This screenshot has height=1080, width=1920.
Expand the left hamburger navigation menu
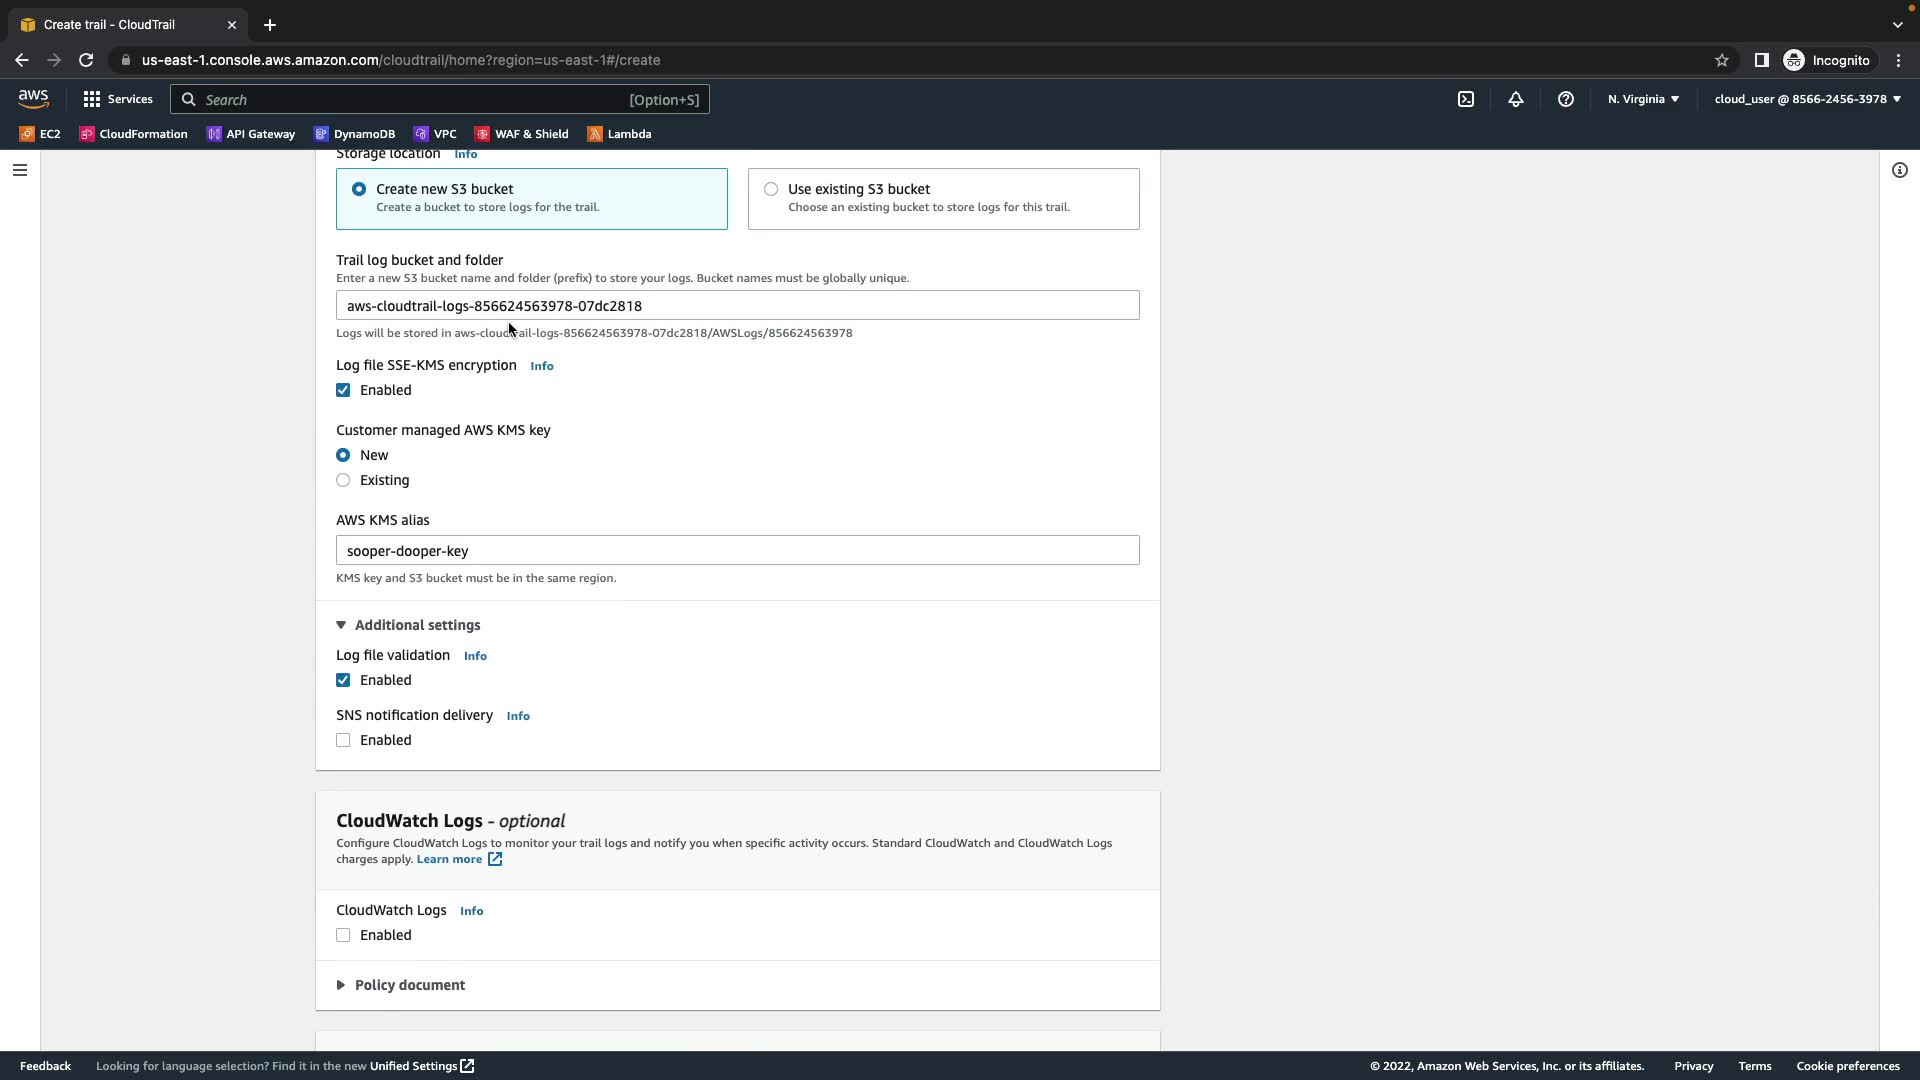(x=19, y=170)
